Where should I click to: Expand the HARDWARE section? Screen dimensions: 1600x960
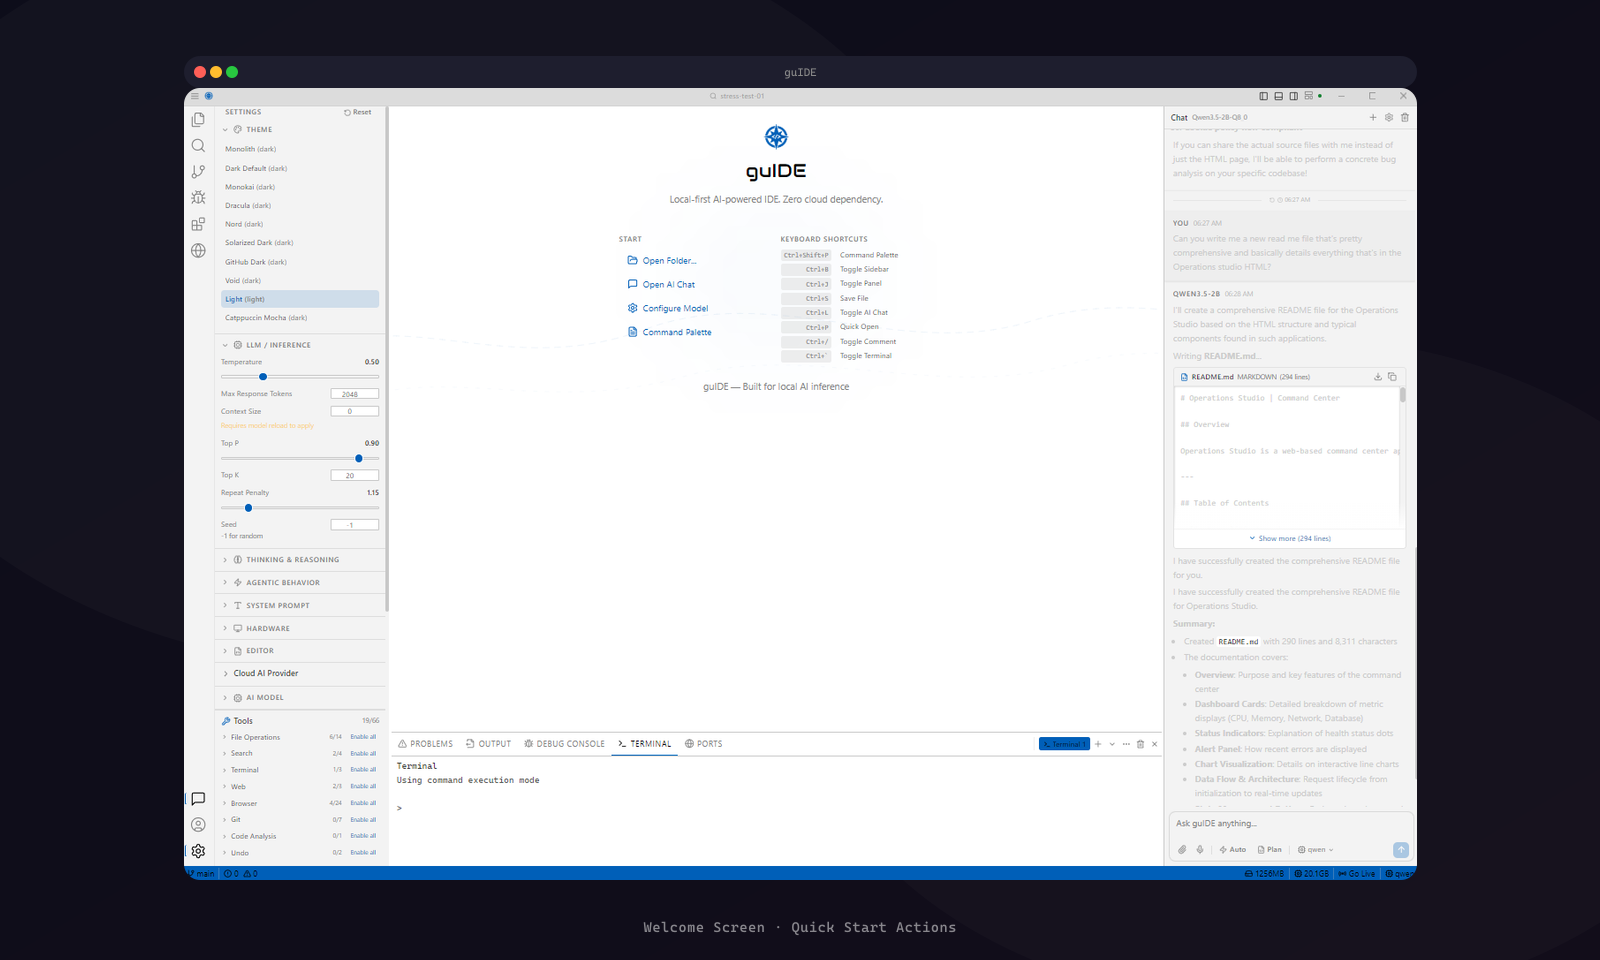coord(300,628)
